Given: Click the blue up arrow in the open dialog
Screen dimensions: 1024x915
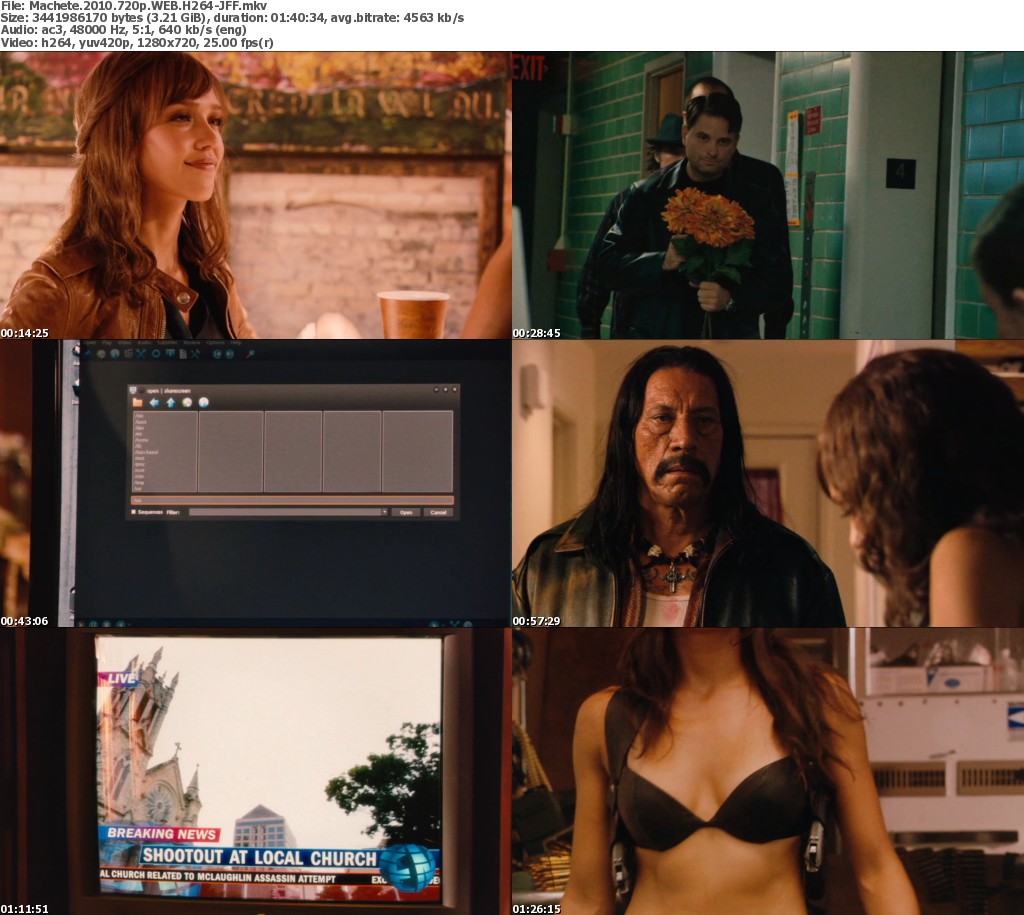Looking at the screenshot, I should tap(170, 402).
